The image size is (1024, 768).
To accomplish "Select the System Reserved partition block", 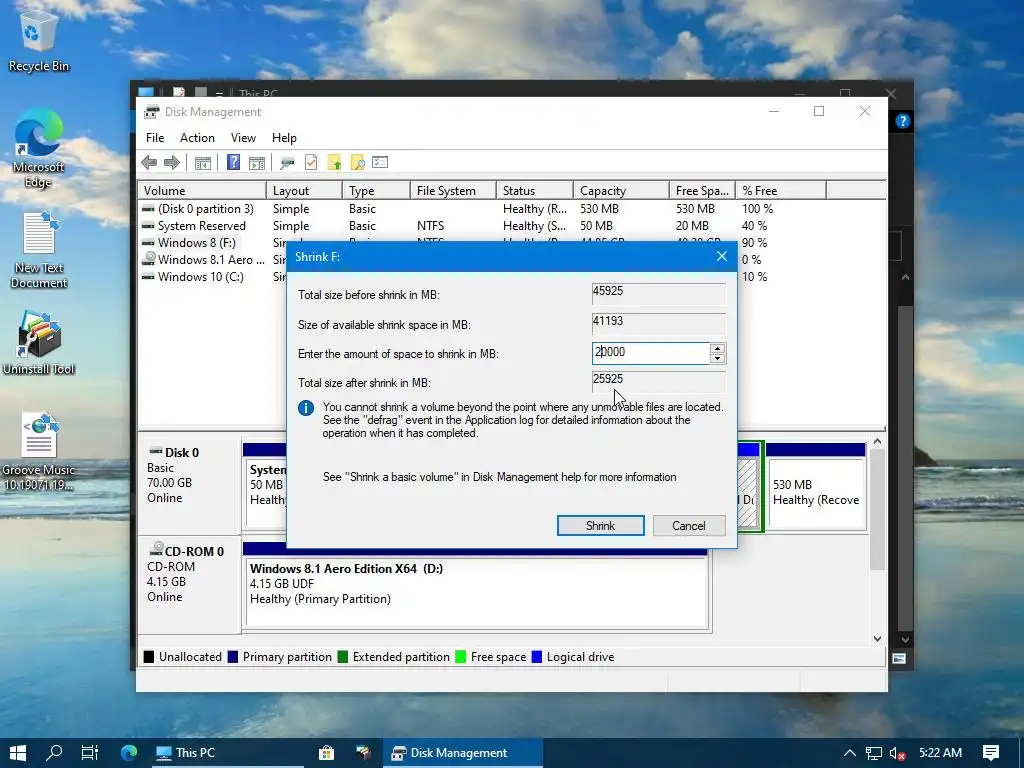I will (x=264, y=487).
